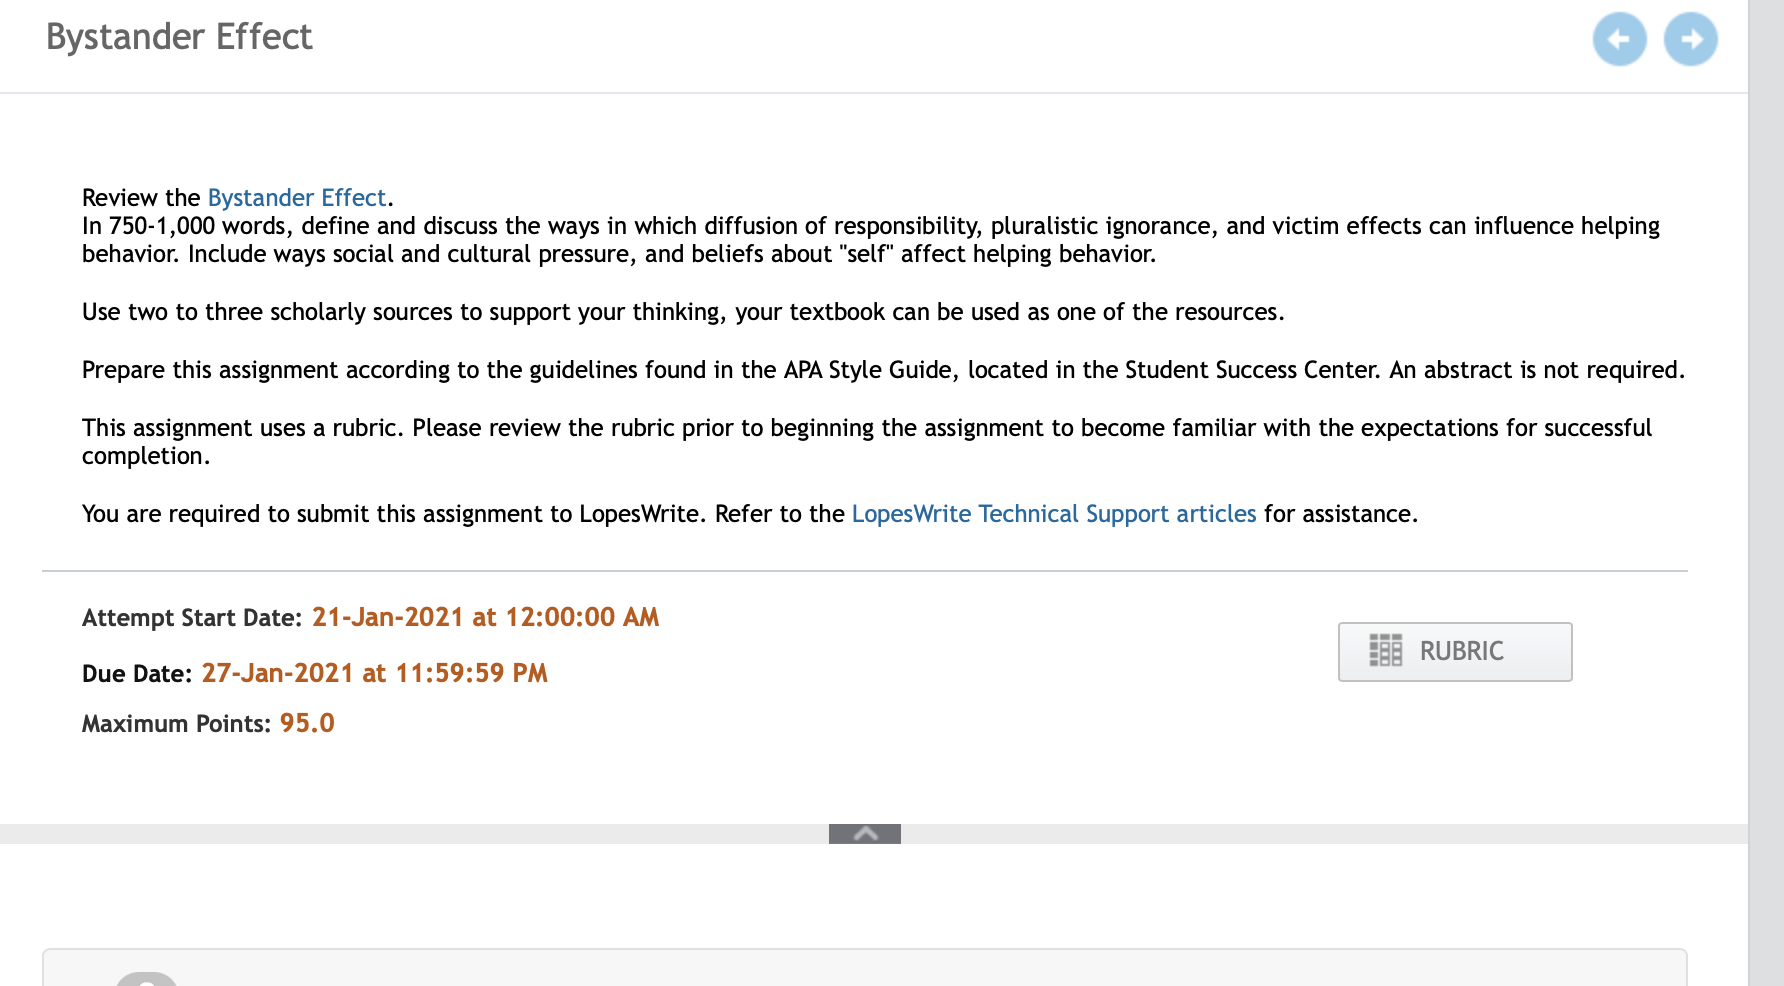Click the 750-1,000 words instruction paragraph
The width and height of the screenshot is (1784, 986).
(x=871, y=240)
